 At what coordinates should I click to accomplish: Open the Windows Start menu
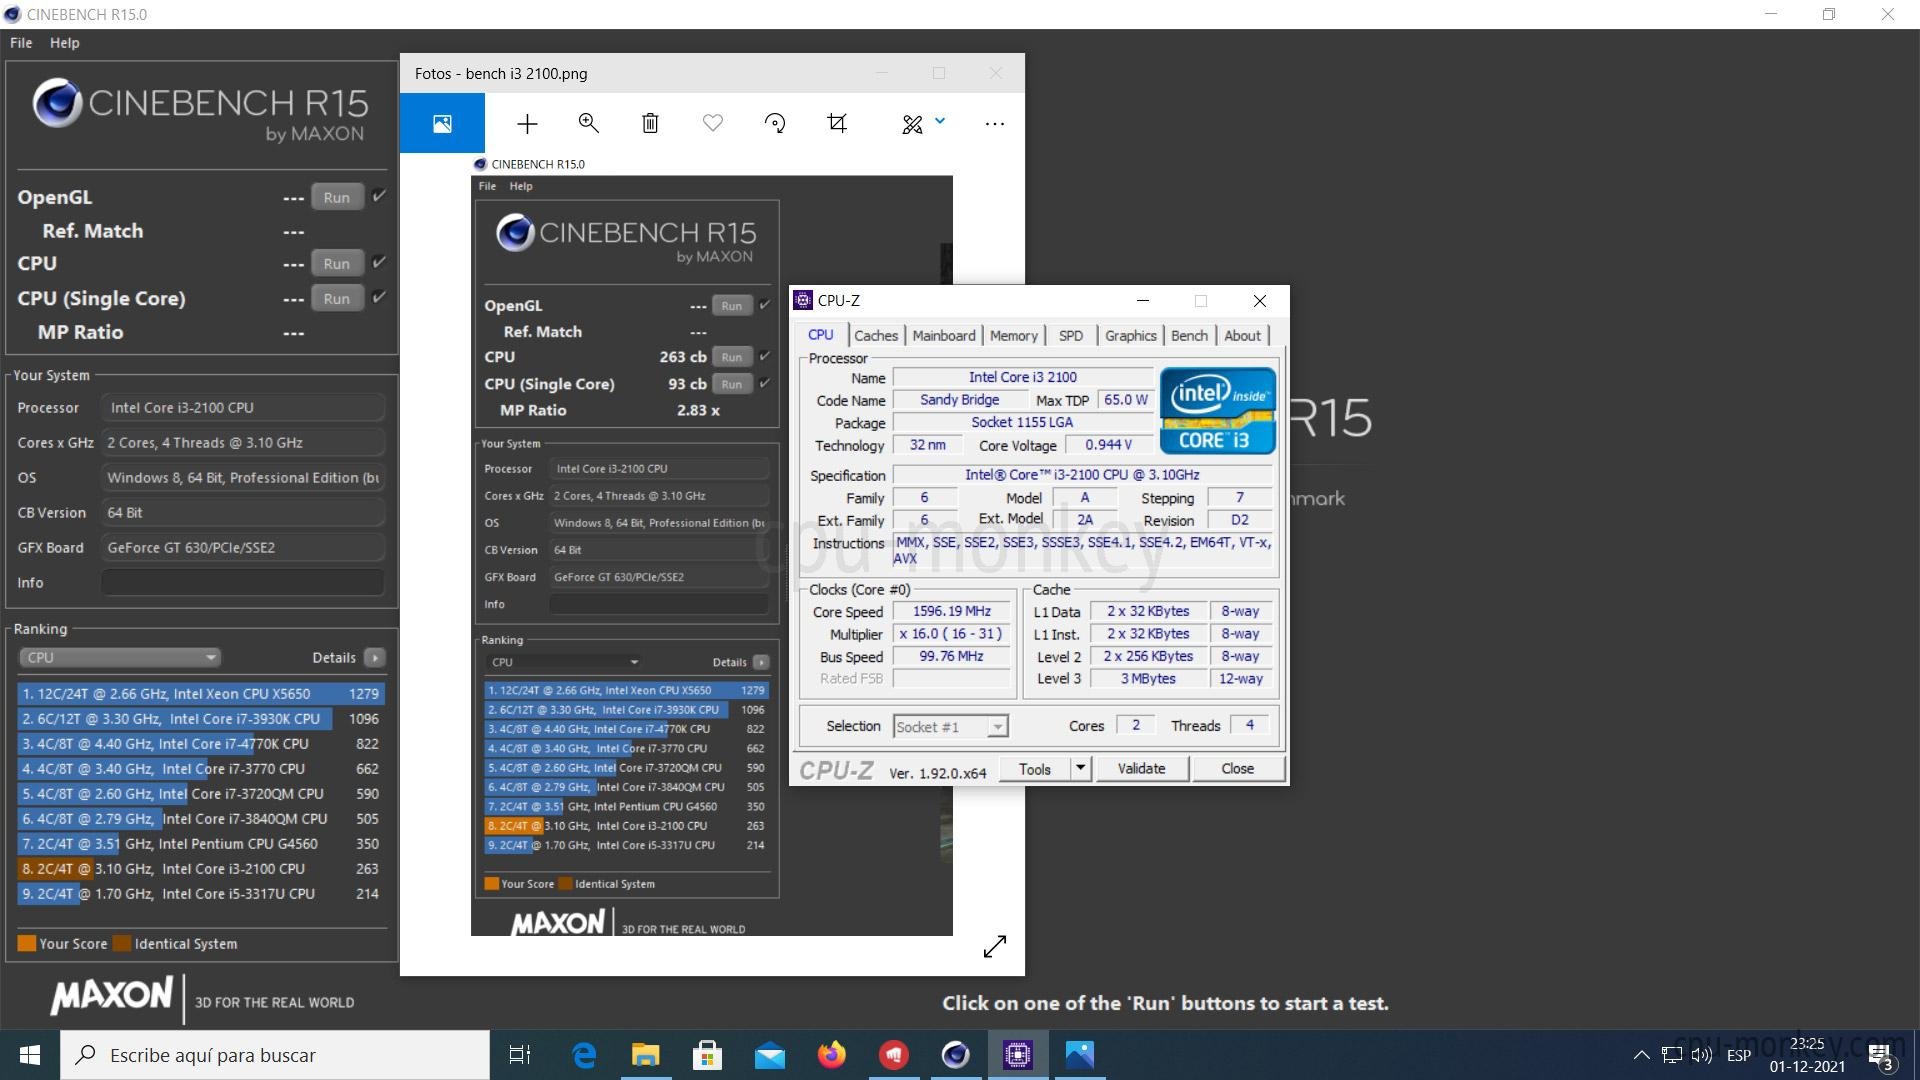[x=30, y=1055]
